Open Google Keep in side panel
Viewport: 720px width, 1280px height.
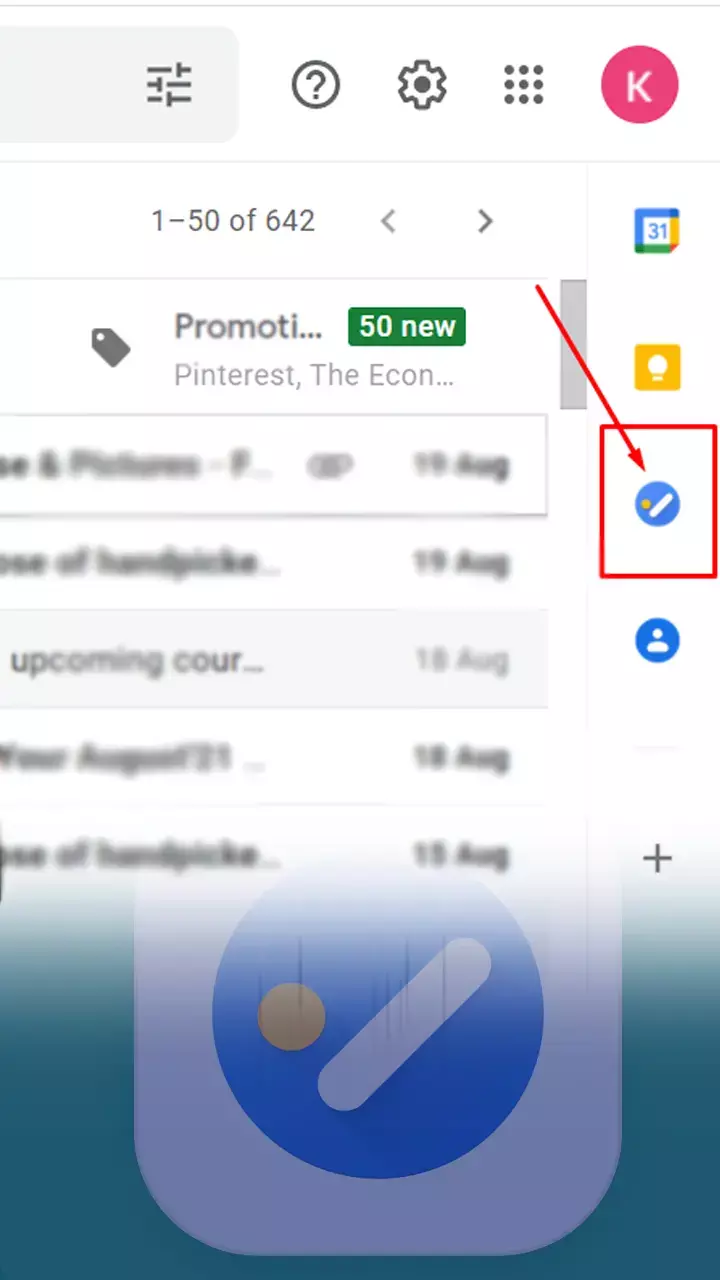pos(657,367)
